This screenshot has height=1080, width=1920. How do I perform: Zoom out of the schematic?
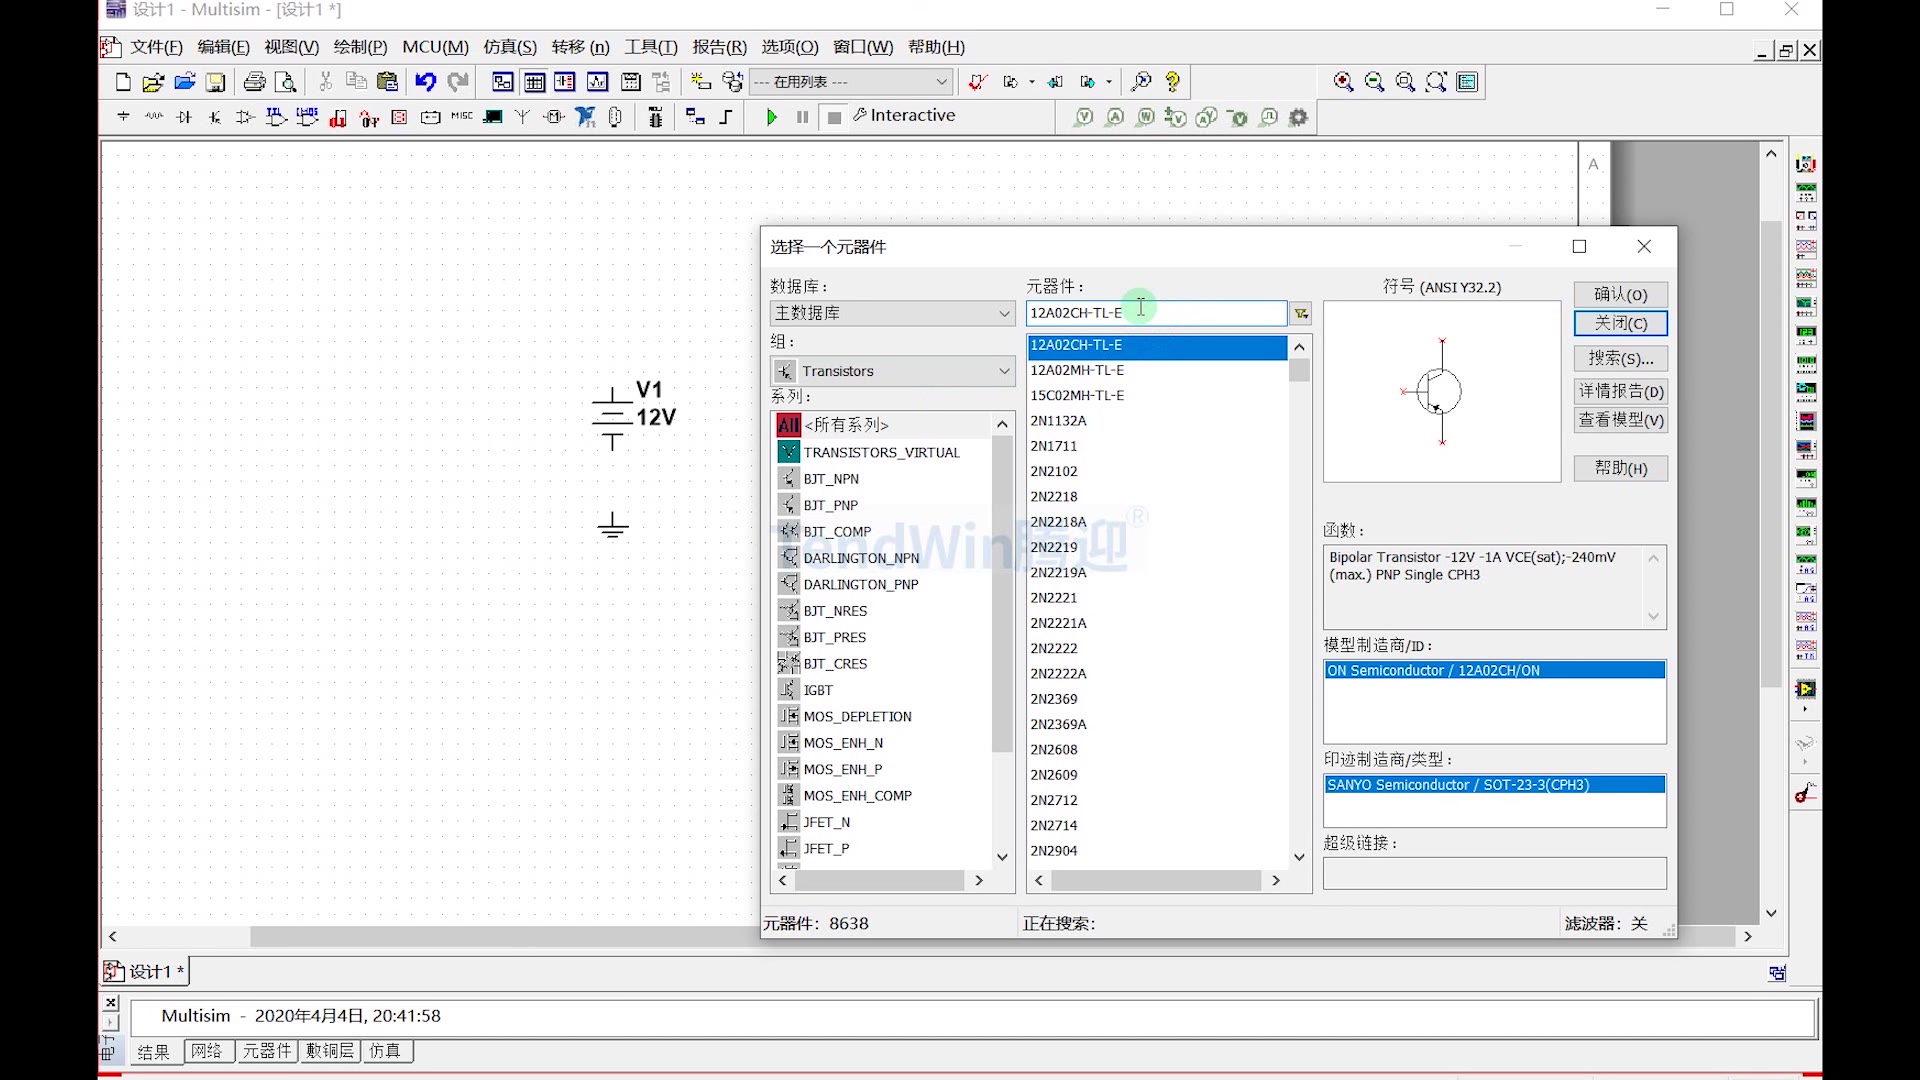tap(1375, 82)
